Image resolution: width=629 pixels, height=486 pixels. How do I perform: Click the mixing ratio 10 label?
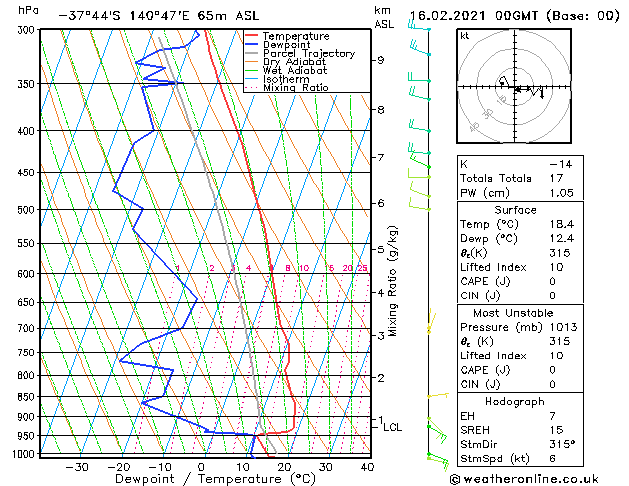click(304, 268)
